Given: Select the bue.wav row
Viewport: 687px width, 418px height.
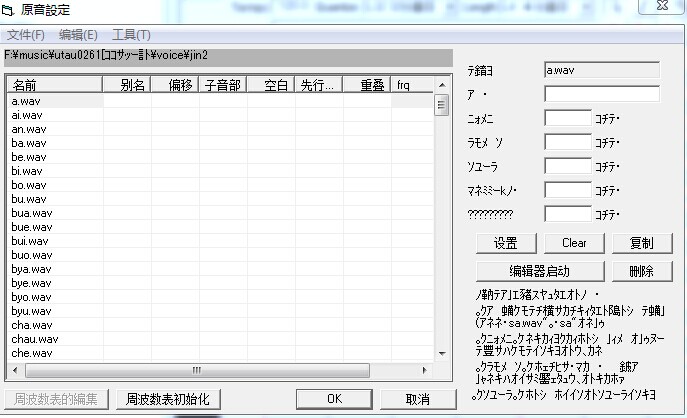Looking at the screenshot, I should (x=220, y=227).
